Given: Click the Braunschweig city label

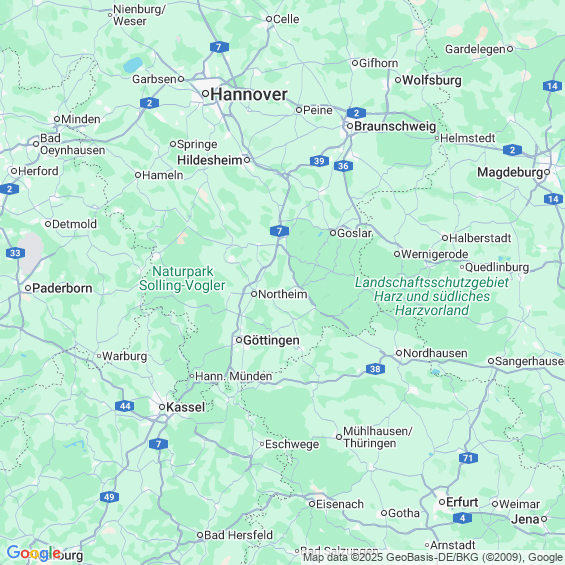Looking at the screenshot, I should (395, 126).
